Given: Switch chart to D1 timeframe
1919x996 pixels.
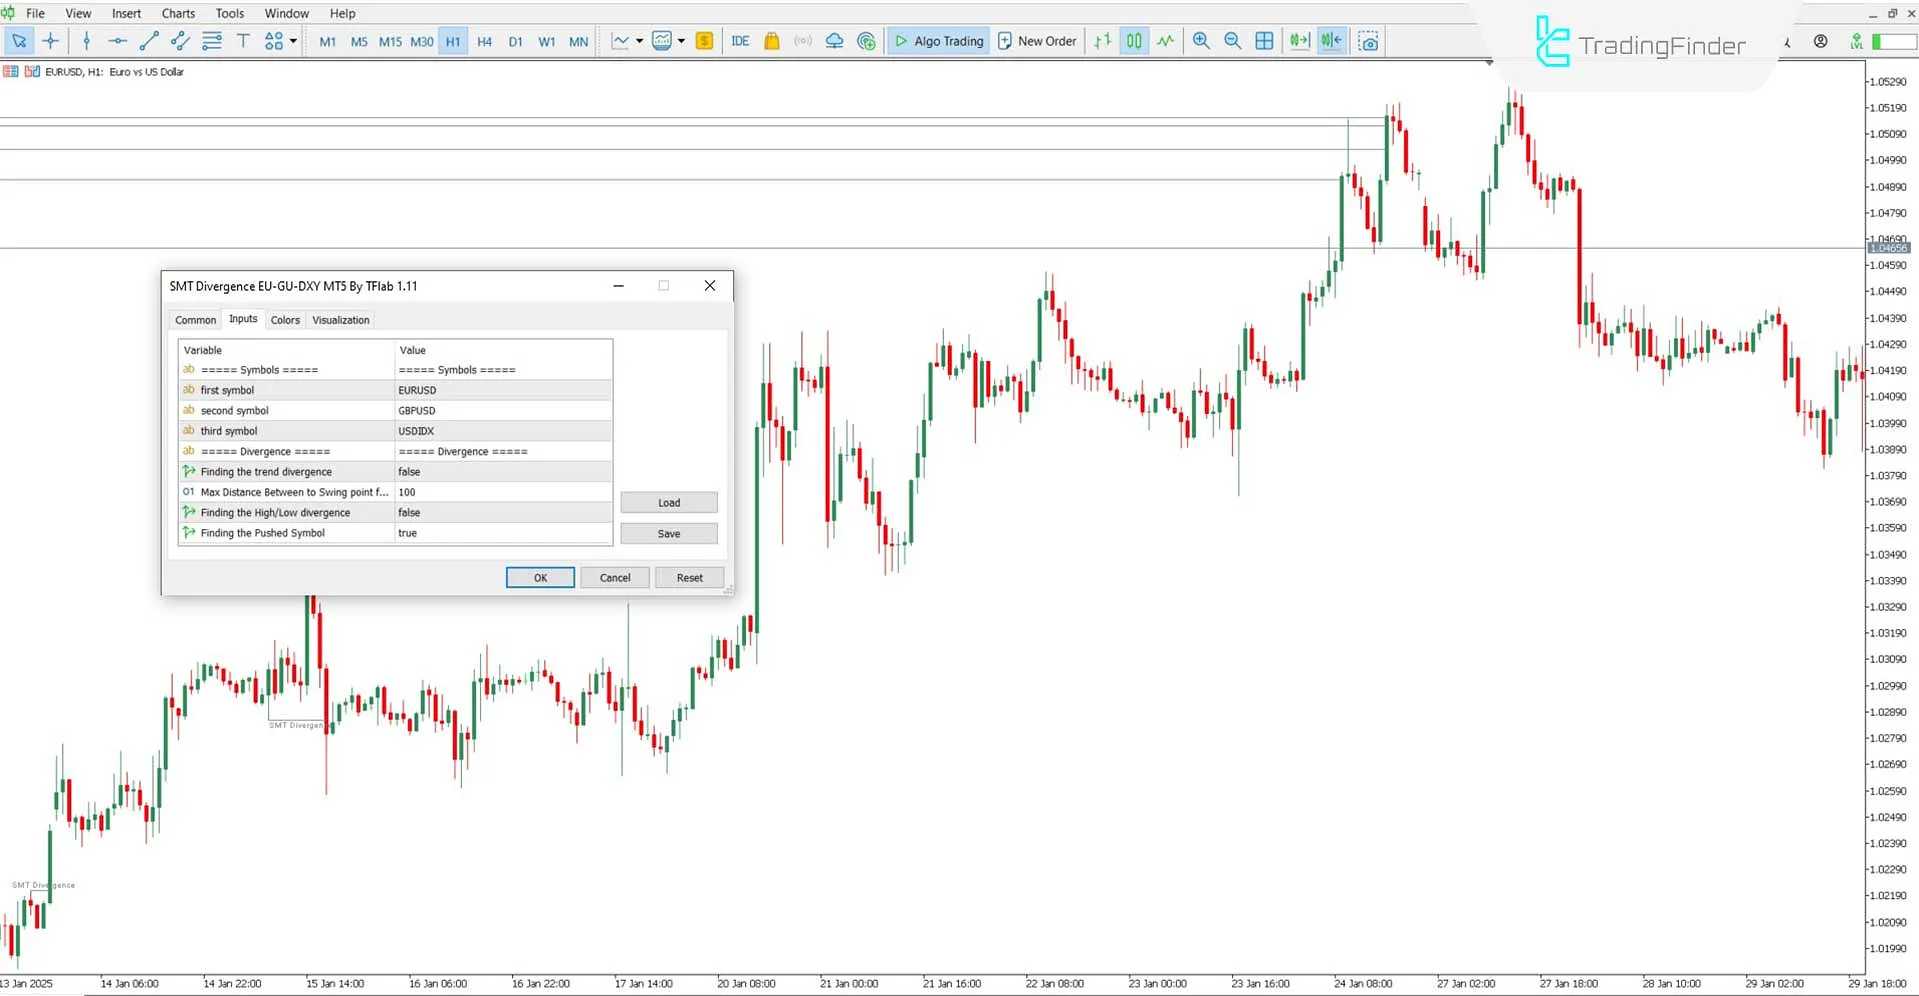Looking at the screenshot, I should click(x=516, y=41).
